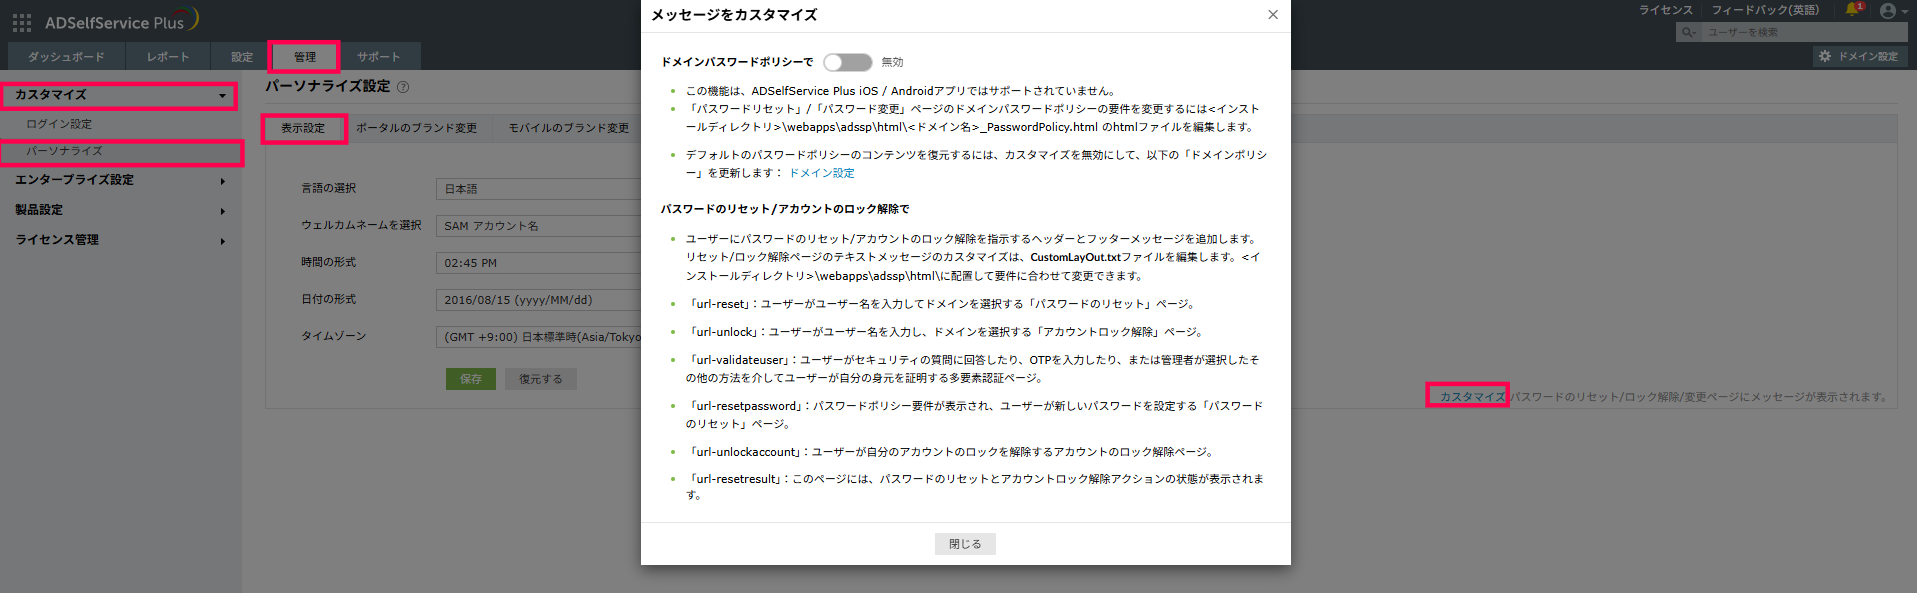Image resolution: width=1917 pixels, height=593 pixels.
Task: Open the notification bell icon
Action: click(x=1853, y=10)
